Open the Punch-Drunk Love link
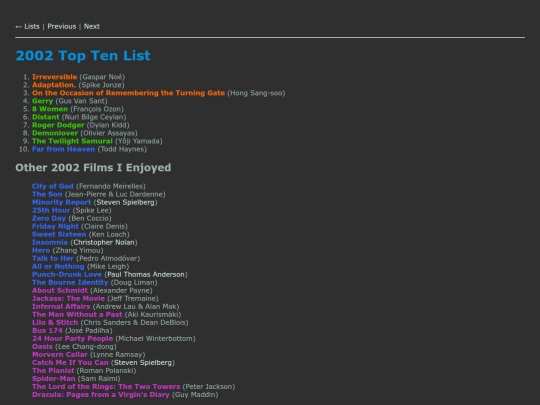Viewport: 540px width, 405px height. pos(67,274)
